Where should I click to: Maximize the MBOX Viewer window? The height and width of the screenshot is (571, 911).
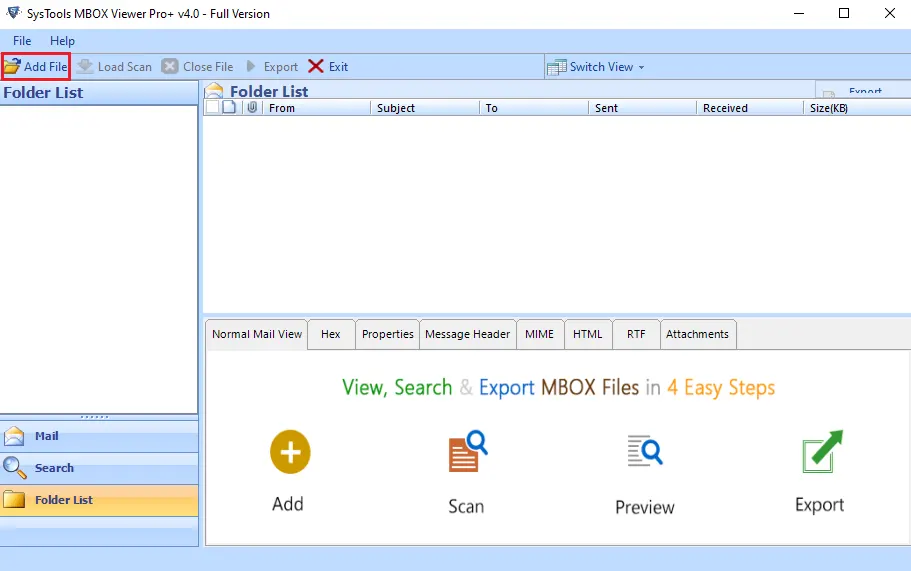[844, 13]
